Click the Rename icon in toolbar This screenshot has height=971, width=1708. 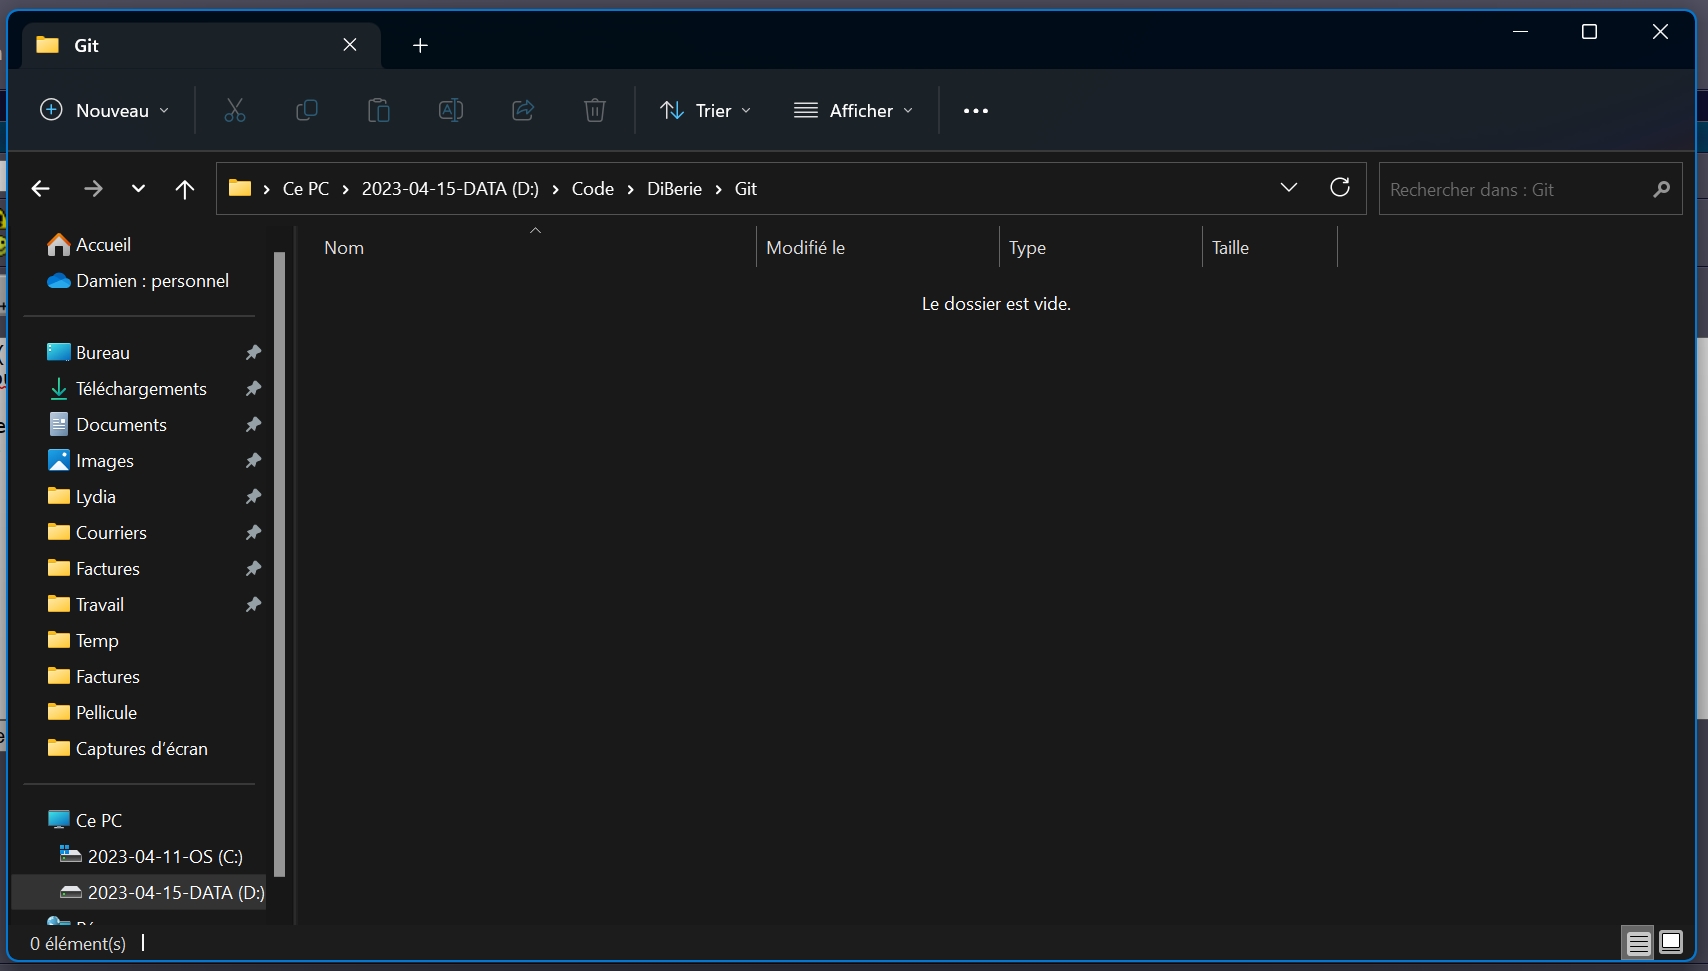click(451, 110)
